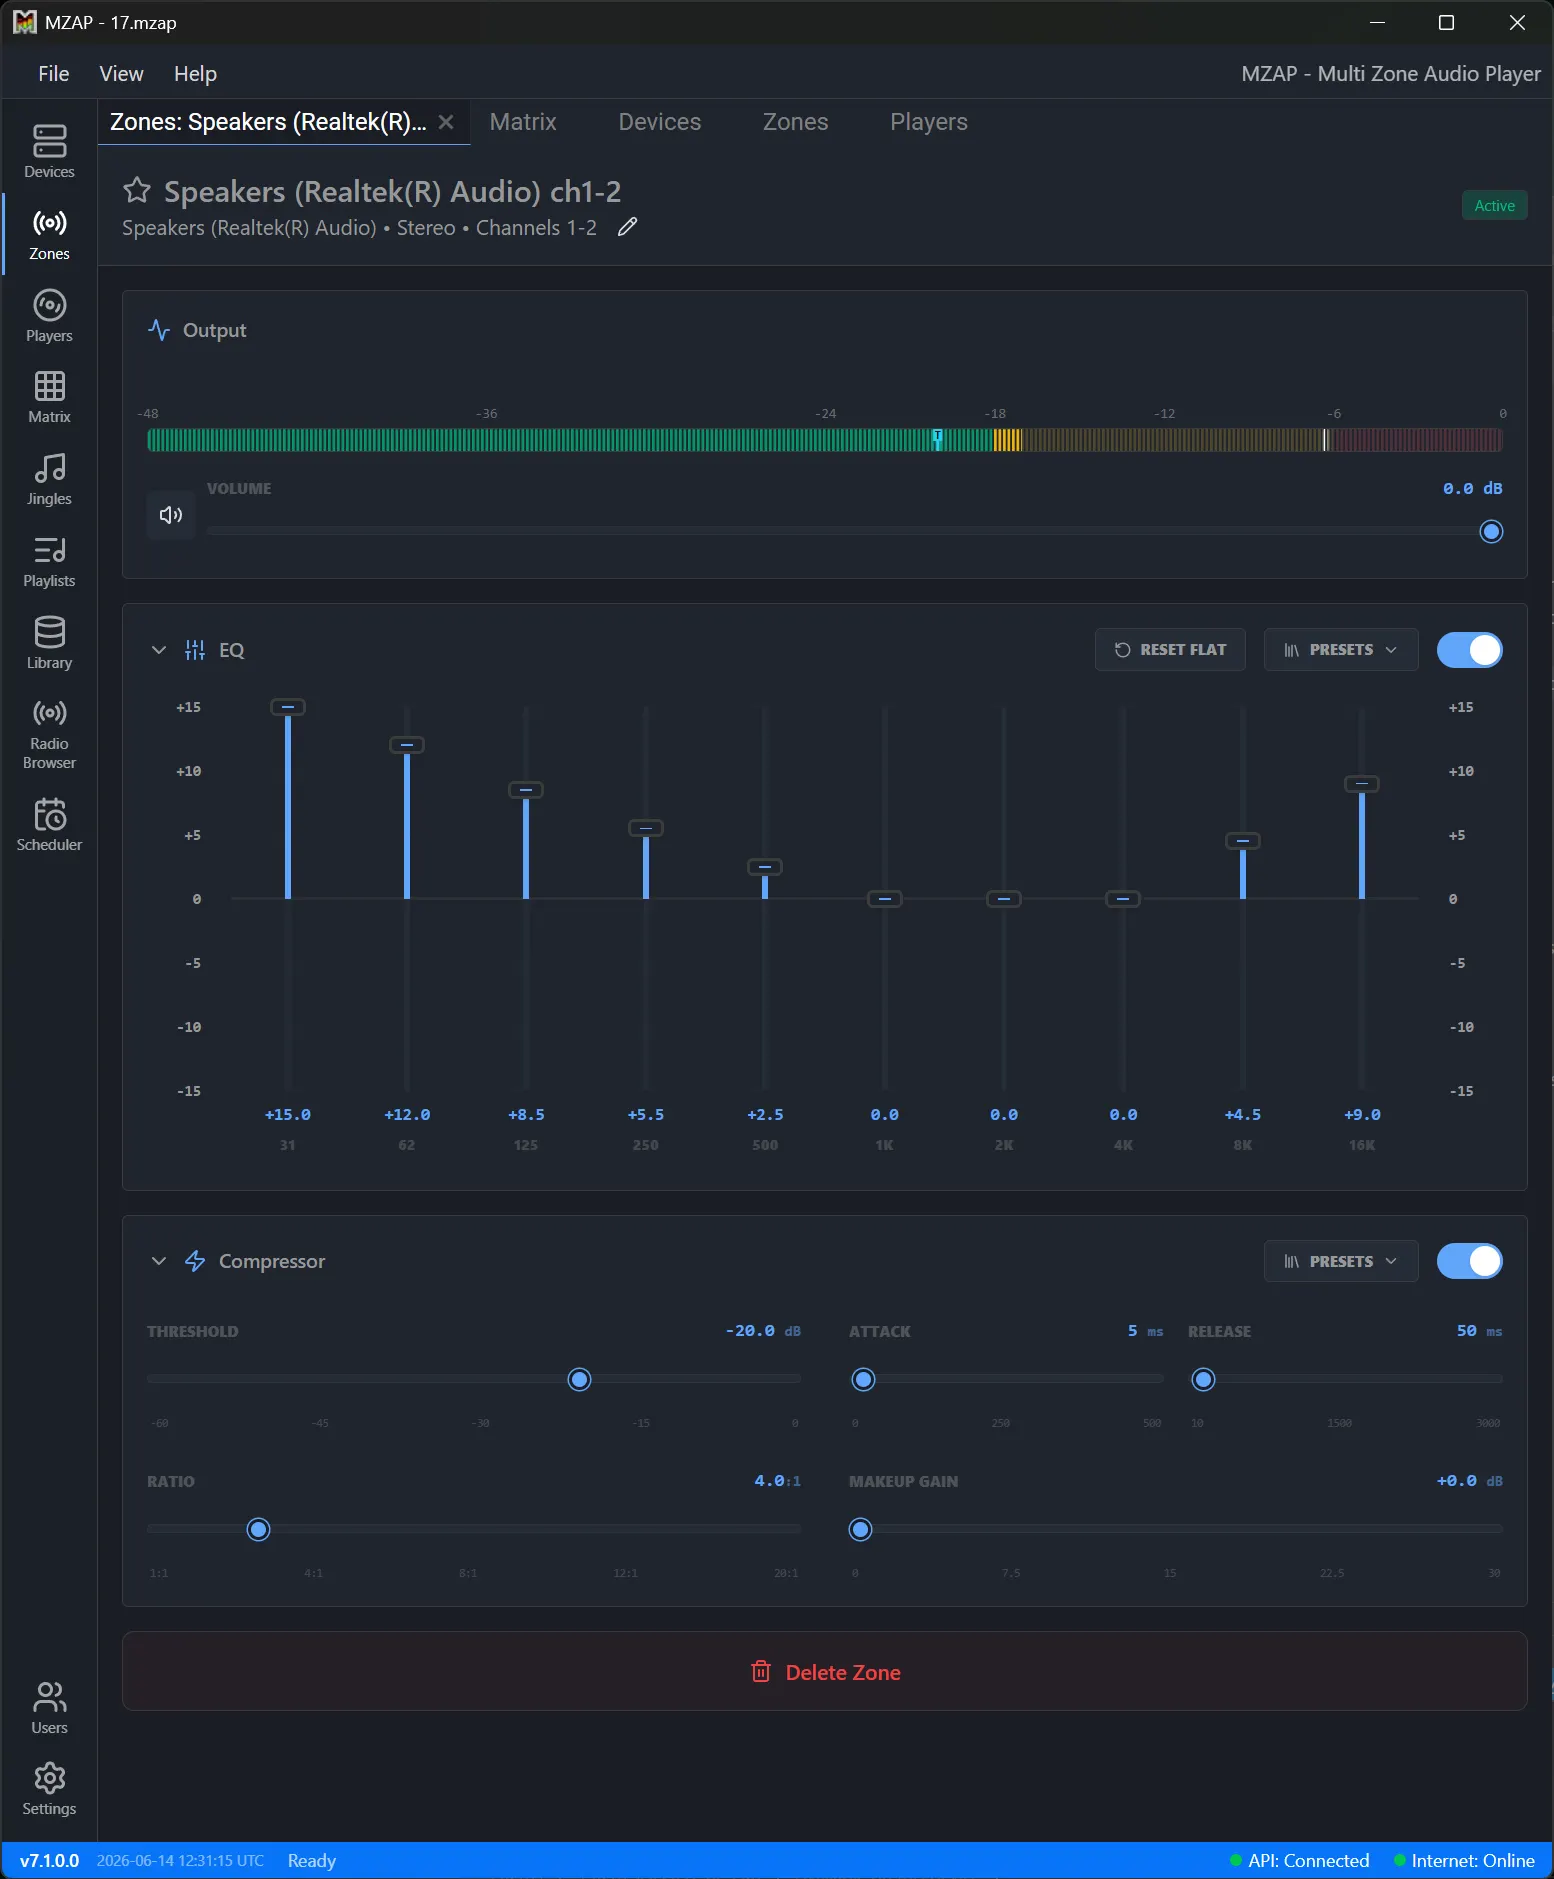Click the +15.0 value for 31 Hz
The width and height of the screenshot is (1554, 1879).
[288, 1115]
